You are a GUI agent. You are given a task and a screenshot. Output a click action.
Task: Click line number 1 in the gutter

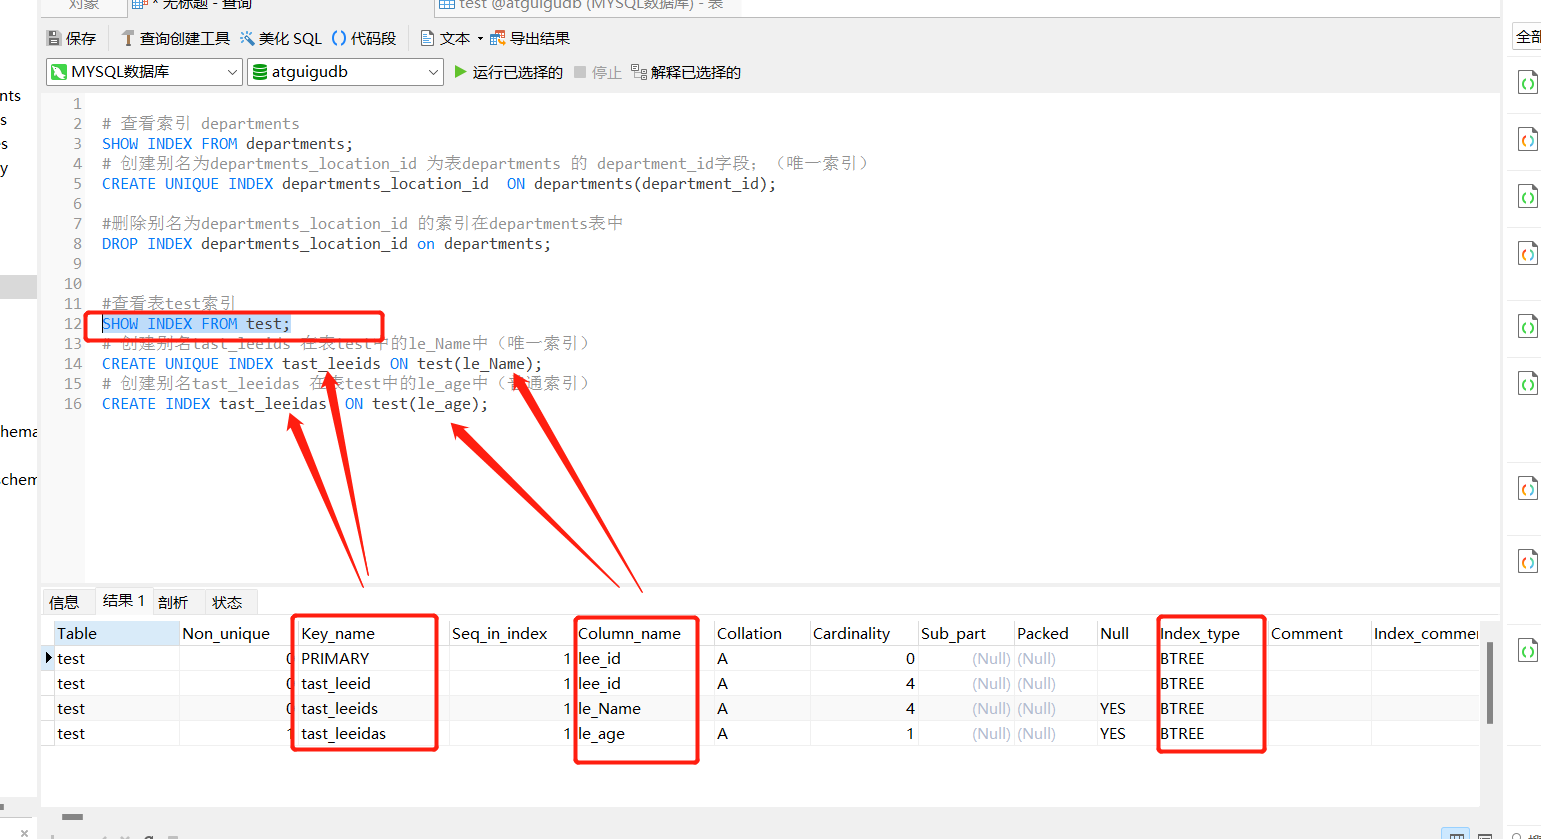click(x=77, y=104)
